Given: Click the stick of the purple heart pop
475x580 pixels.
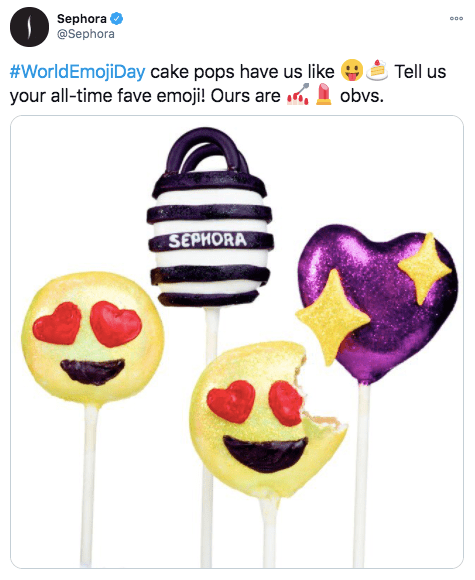Looking at the screenshot, I should coord(360,475).
